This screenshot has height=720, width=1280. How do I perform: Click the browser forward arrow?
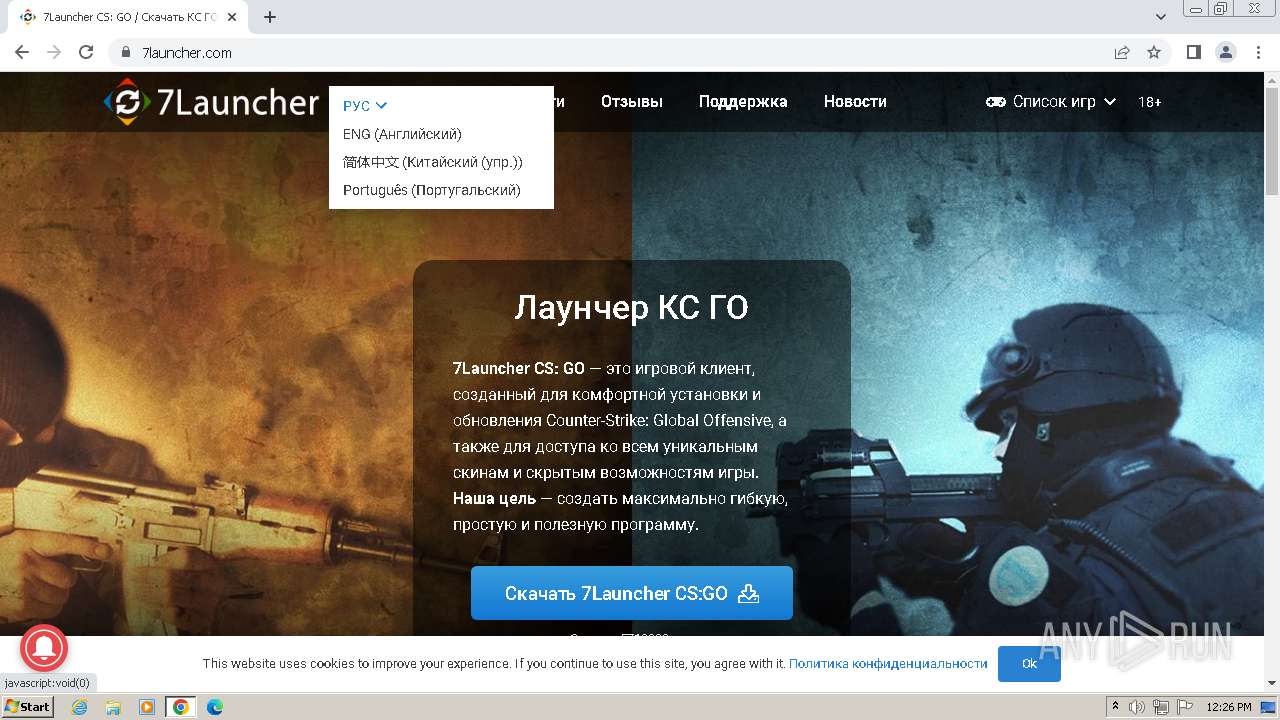(x=54, y=52)
